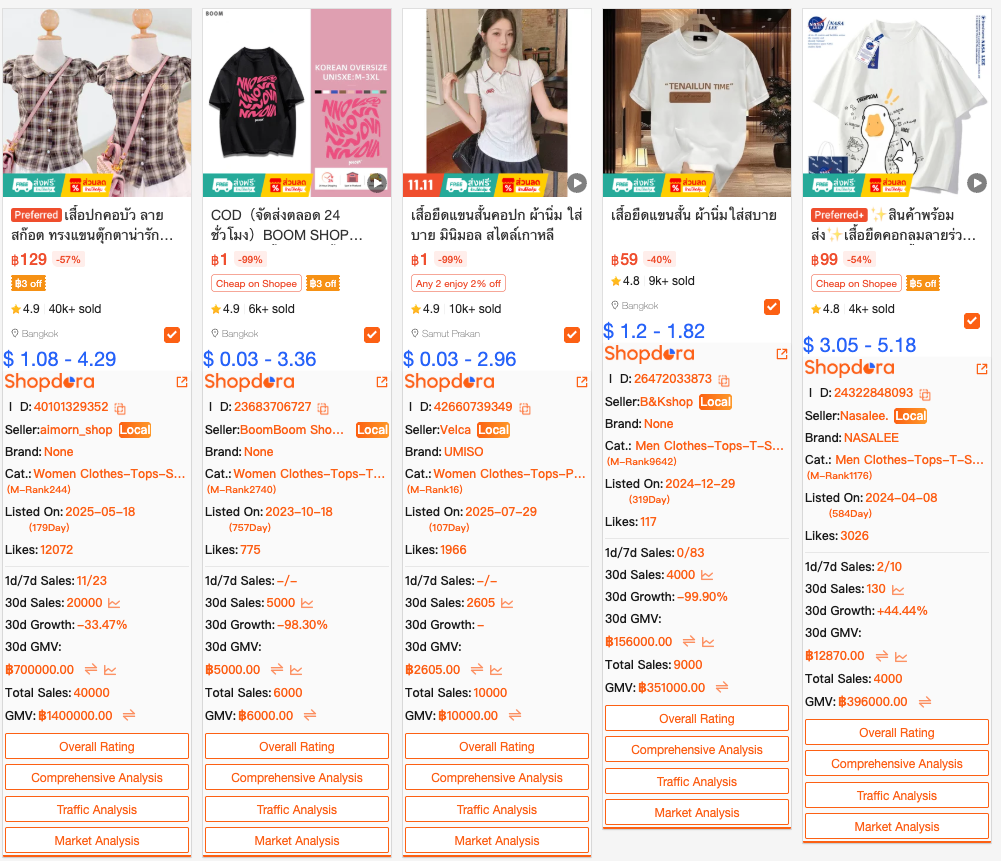Toggle checkbox on the B&Kshop t-shirt card
The width and height of the screenshot is (1001, 861).
tap(772, 307)
